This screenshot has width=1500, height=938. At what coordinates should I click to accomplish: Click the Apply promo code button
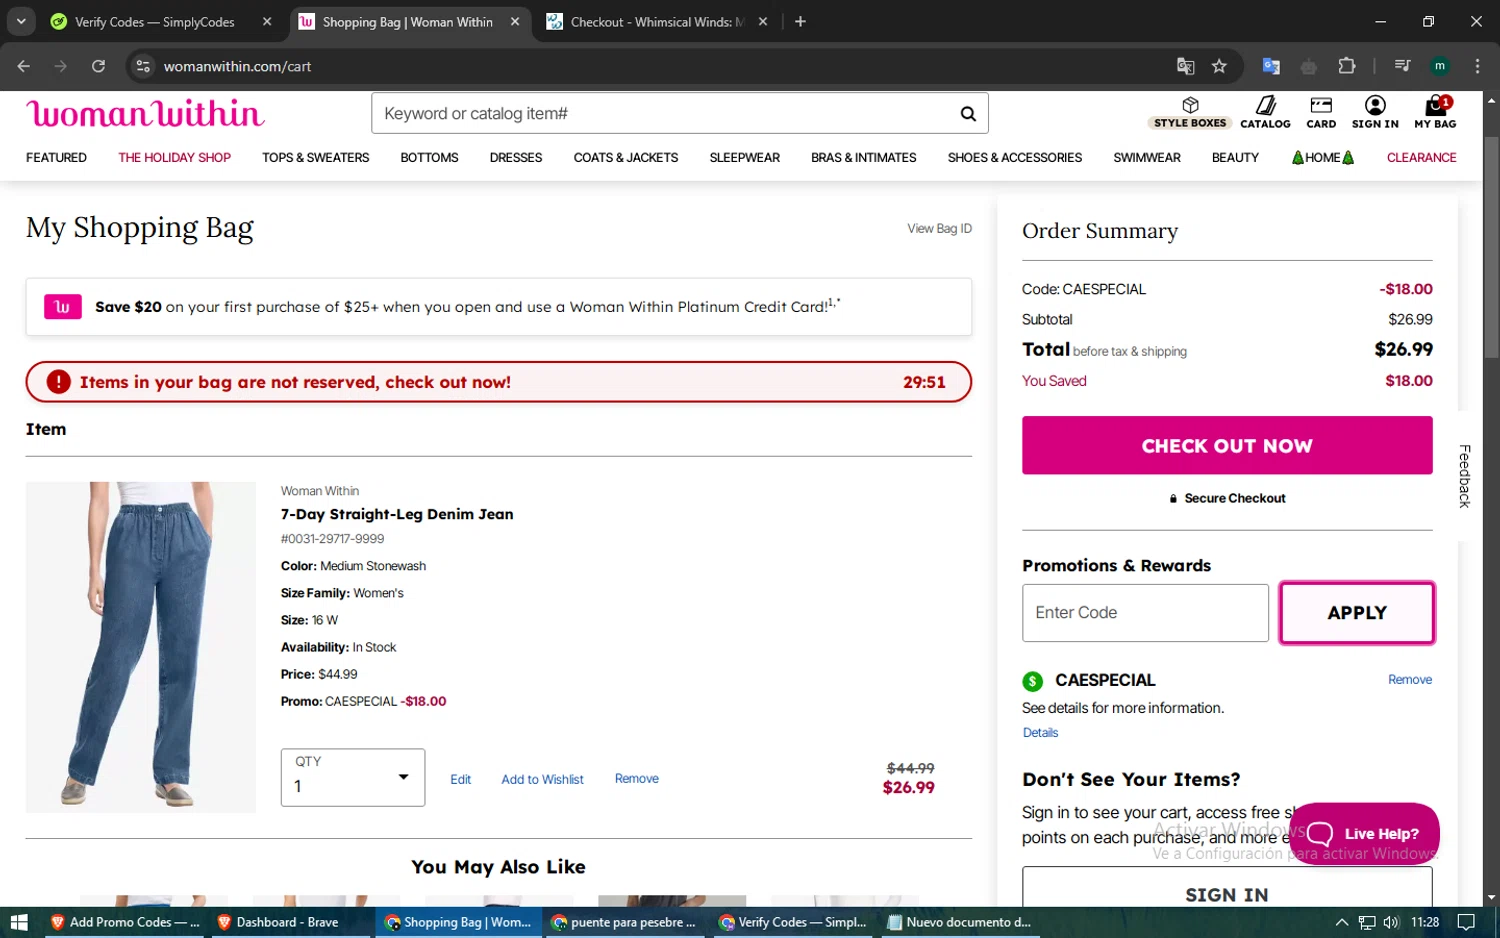coord(1357,612)
